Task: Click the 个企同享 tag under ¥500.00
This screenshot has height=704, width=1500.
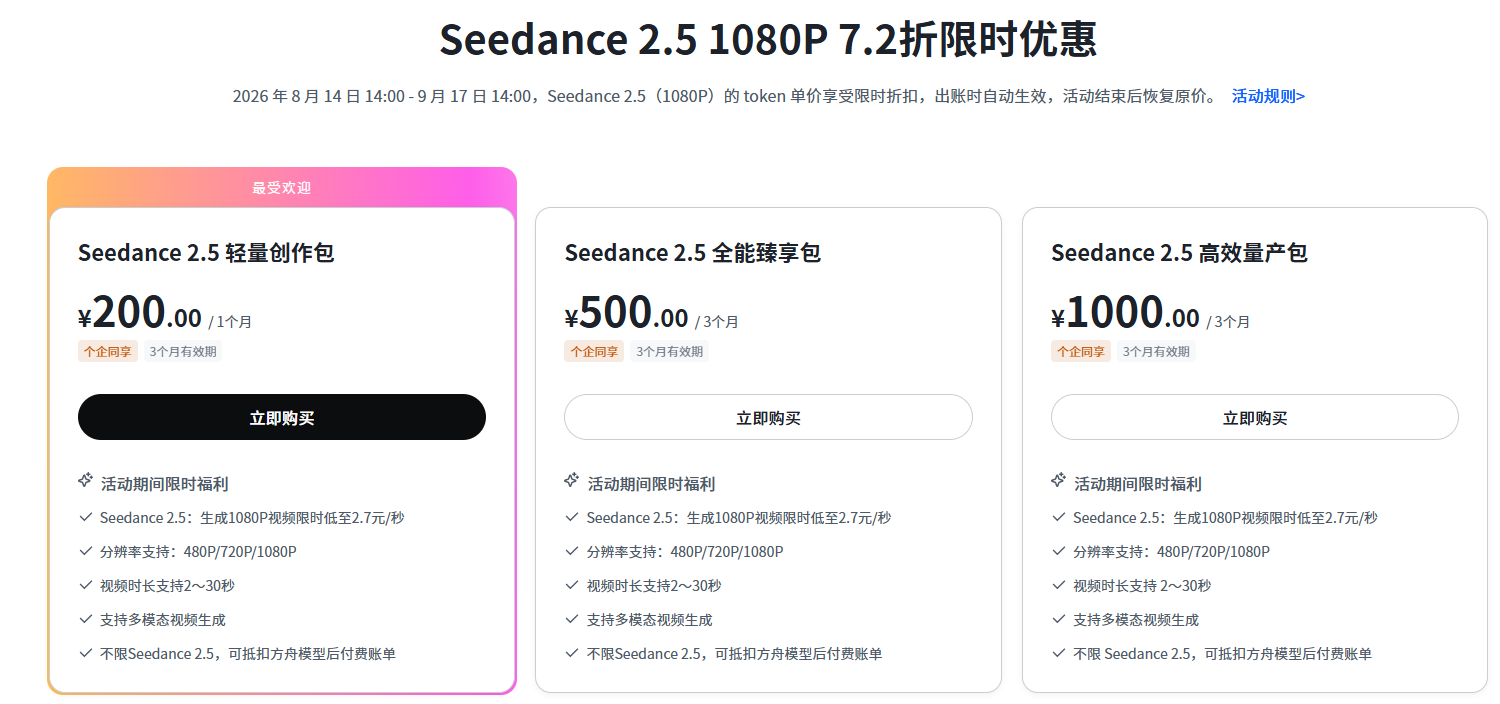Action: pos(594,351)
